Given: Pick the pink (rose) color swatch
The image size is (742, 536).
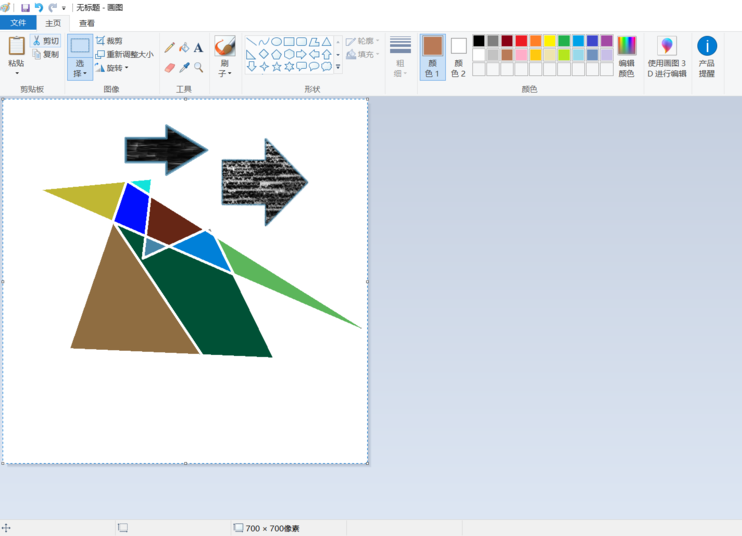Looking at the screenshot, I should [x=521, y=55].
